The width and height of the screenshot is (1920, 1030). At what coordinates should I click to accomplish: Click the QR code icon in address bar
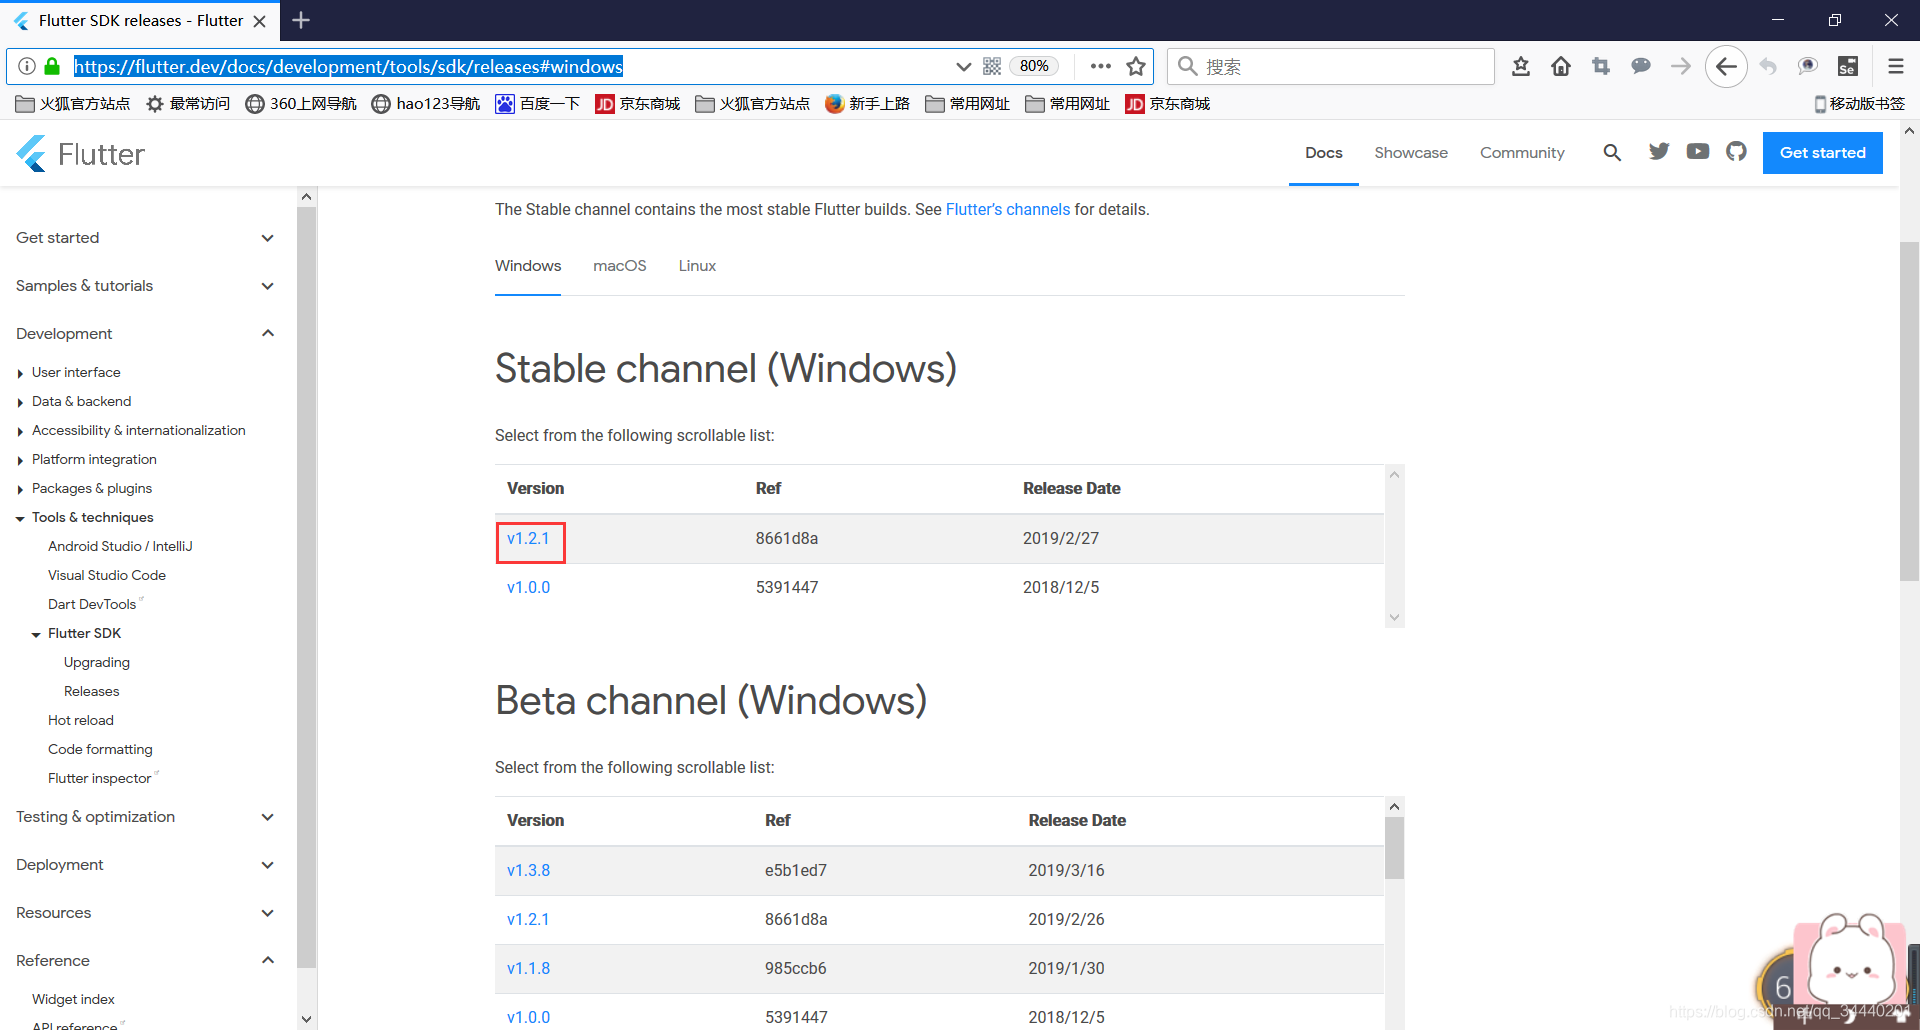tap(992, 66)
